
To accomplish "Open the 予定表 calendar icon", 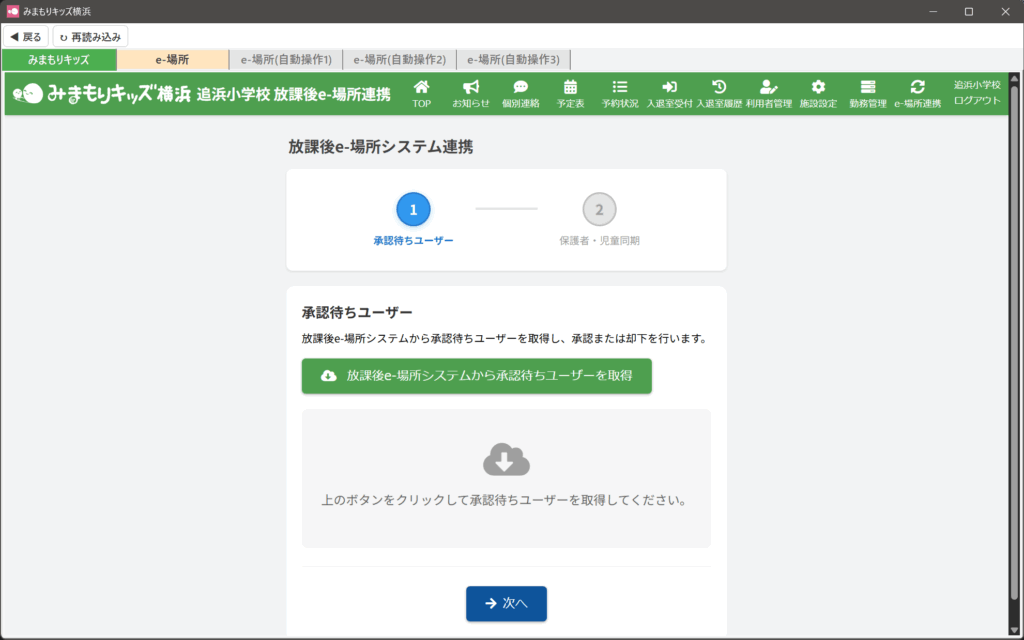I will [x=570, y=88].
